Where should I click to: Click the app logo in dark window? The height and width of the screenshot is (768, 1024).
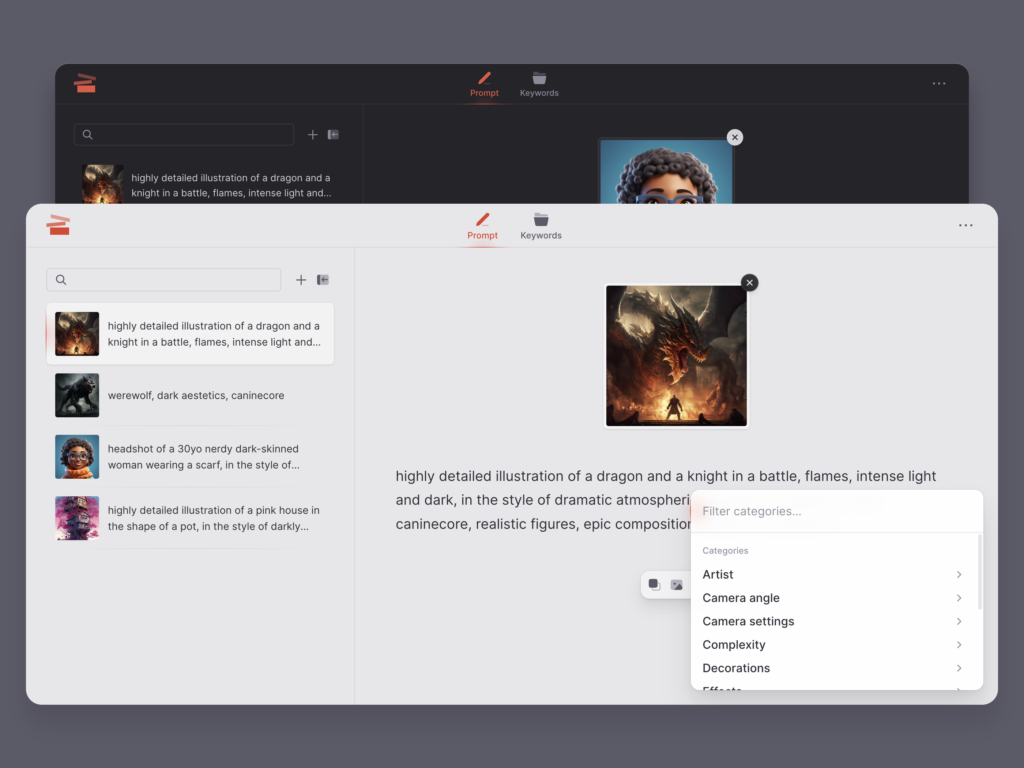click(85, 83)
